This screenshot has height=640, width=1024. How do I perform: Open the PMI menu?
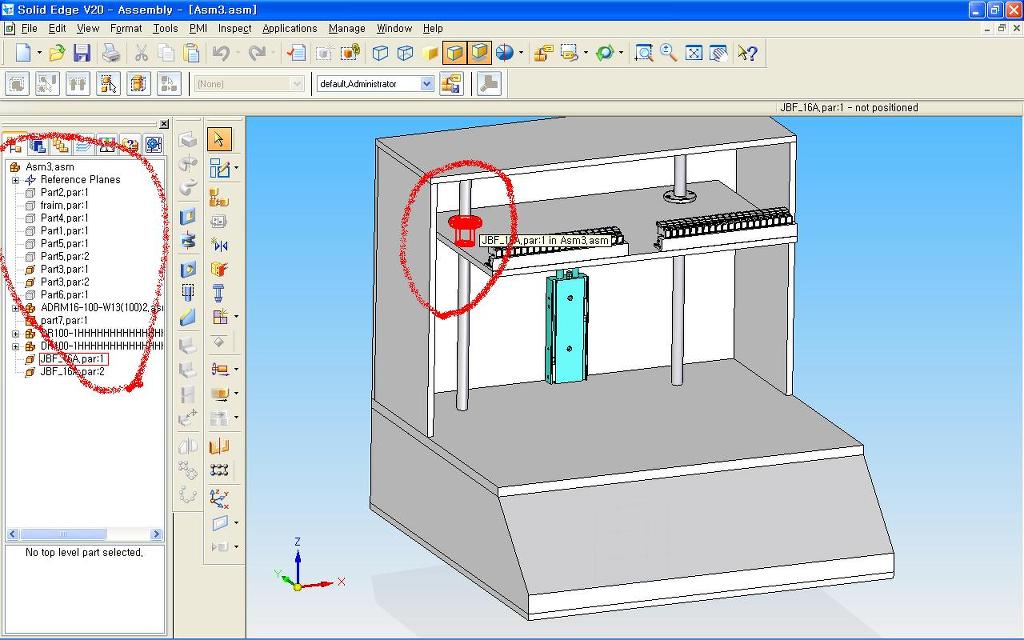[x=198, y=28]
